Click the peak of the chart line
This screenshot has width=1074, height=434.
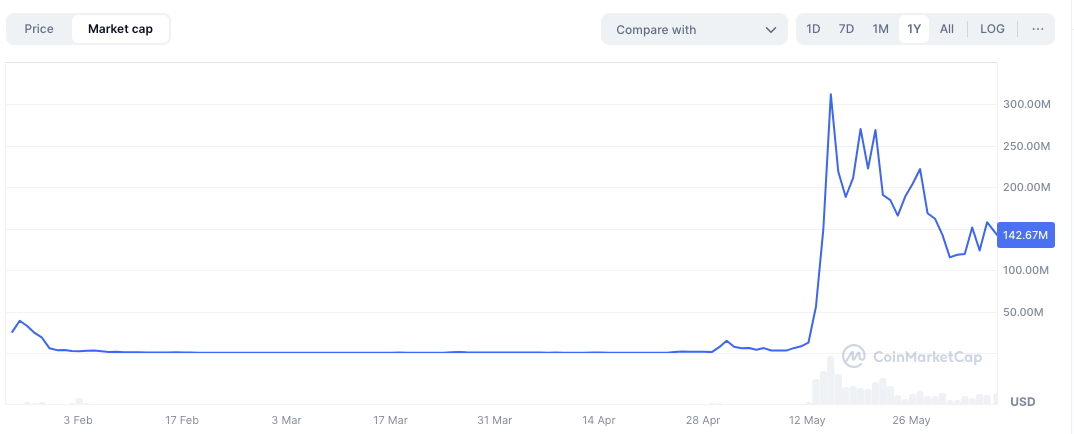pyautogui.click(x=831, y=95)
